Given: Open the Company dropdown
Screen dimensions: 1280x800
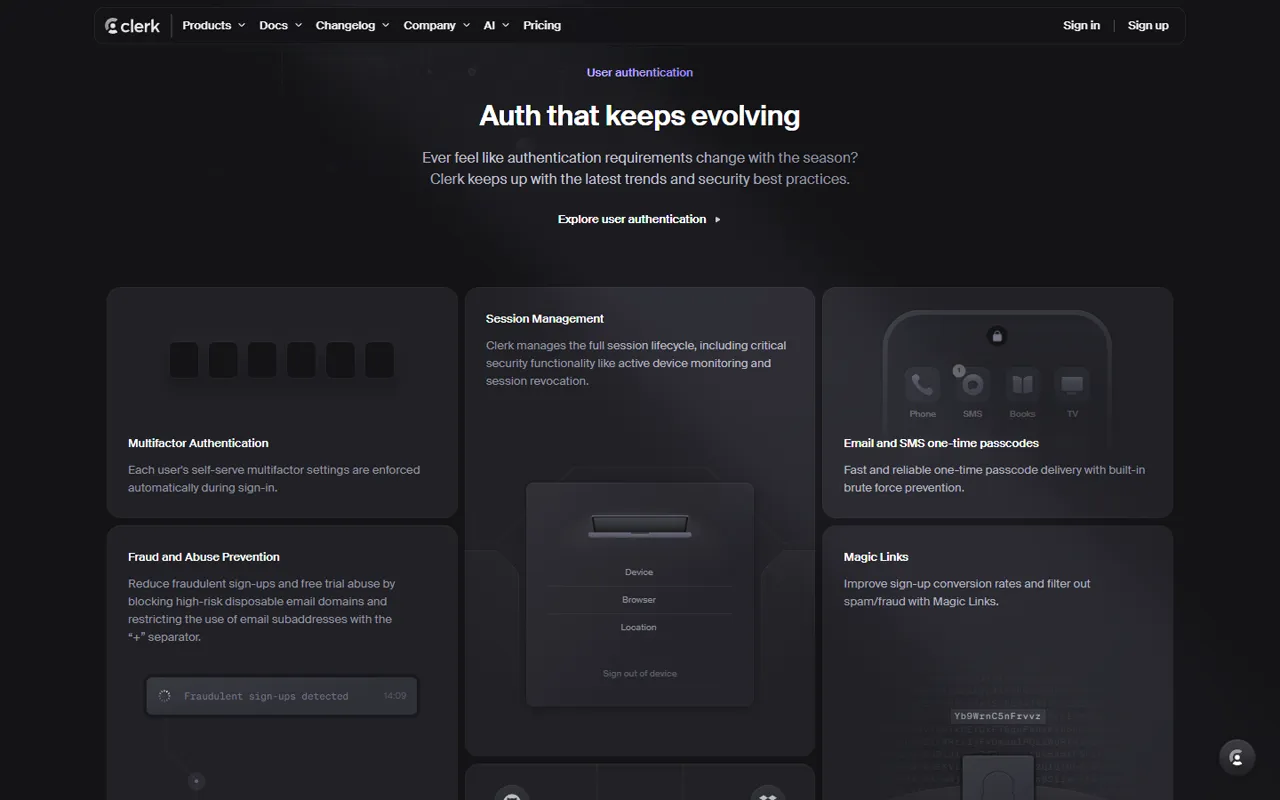Looking at the screenshot, I should point(436,26).
